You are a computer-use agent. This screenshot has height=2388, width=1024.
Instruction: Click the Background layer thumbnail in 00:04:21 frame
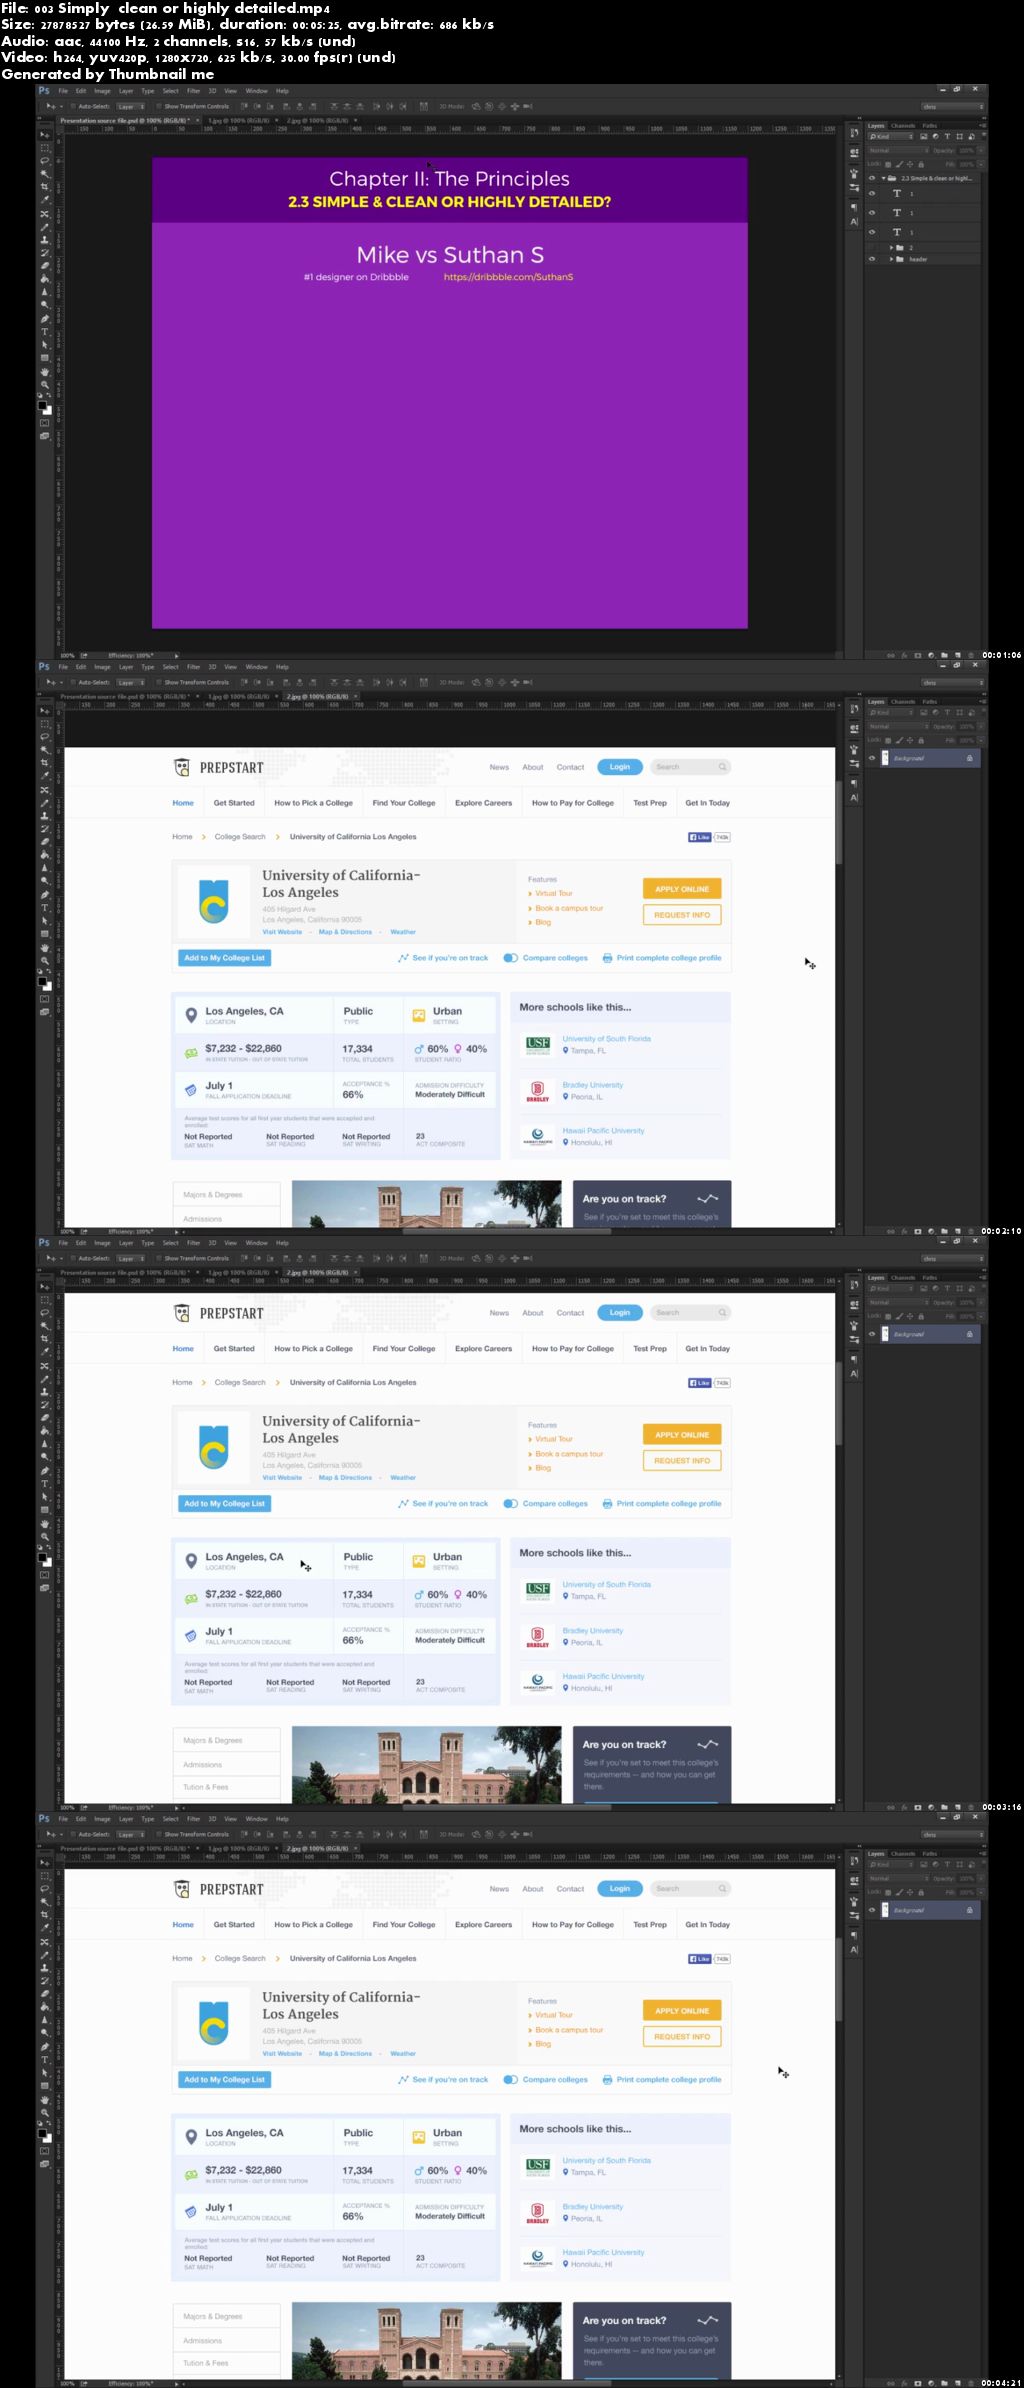pos(885,1910)
